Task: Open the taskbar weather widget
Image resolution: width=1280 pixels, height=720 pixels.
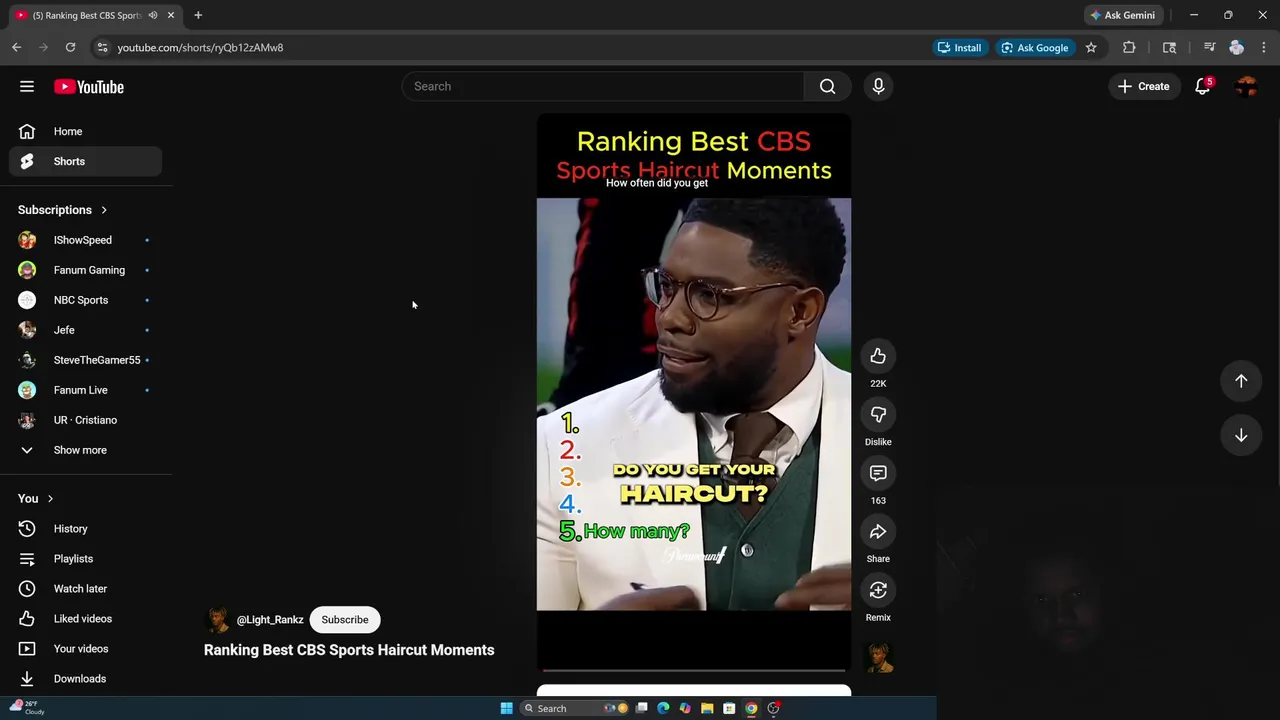Action: [x=28, y=708]
